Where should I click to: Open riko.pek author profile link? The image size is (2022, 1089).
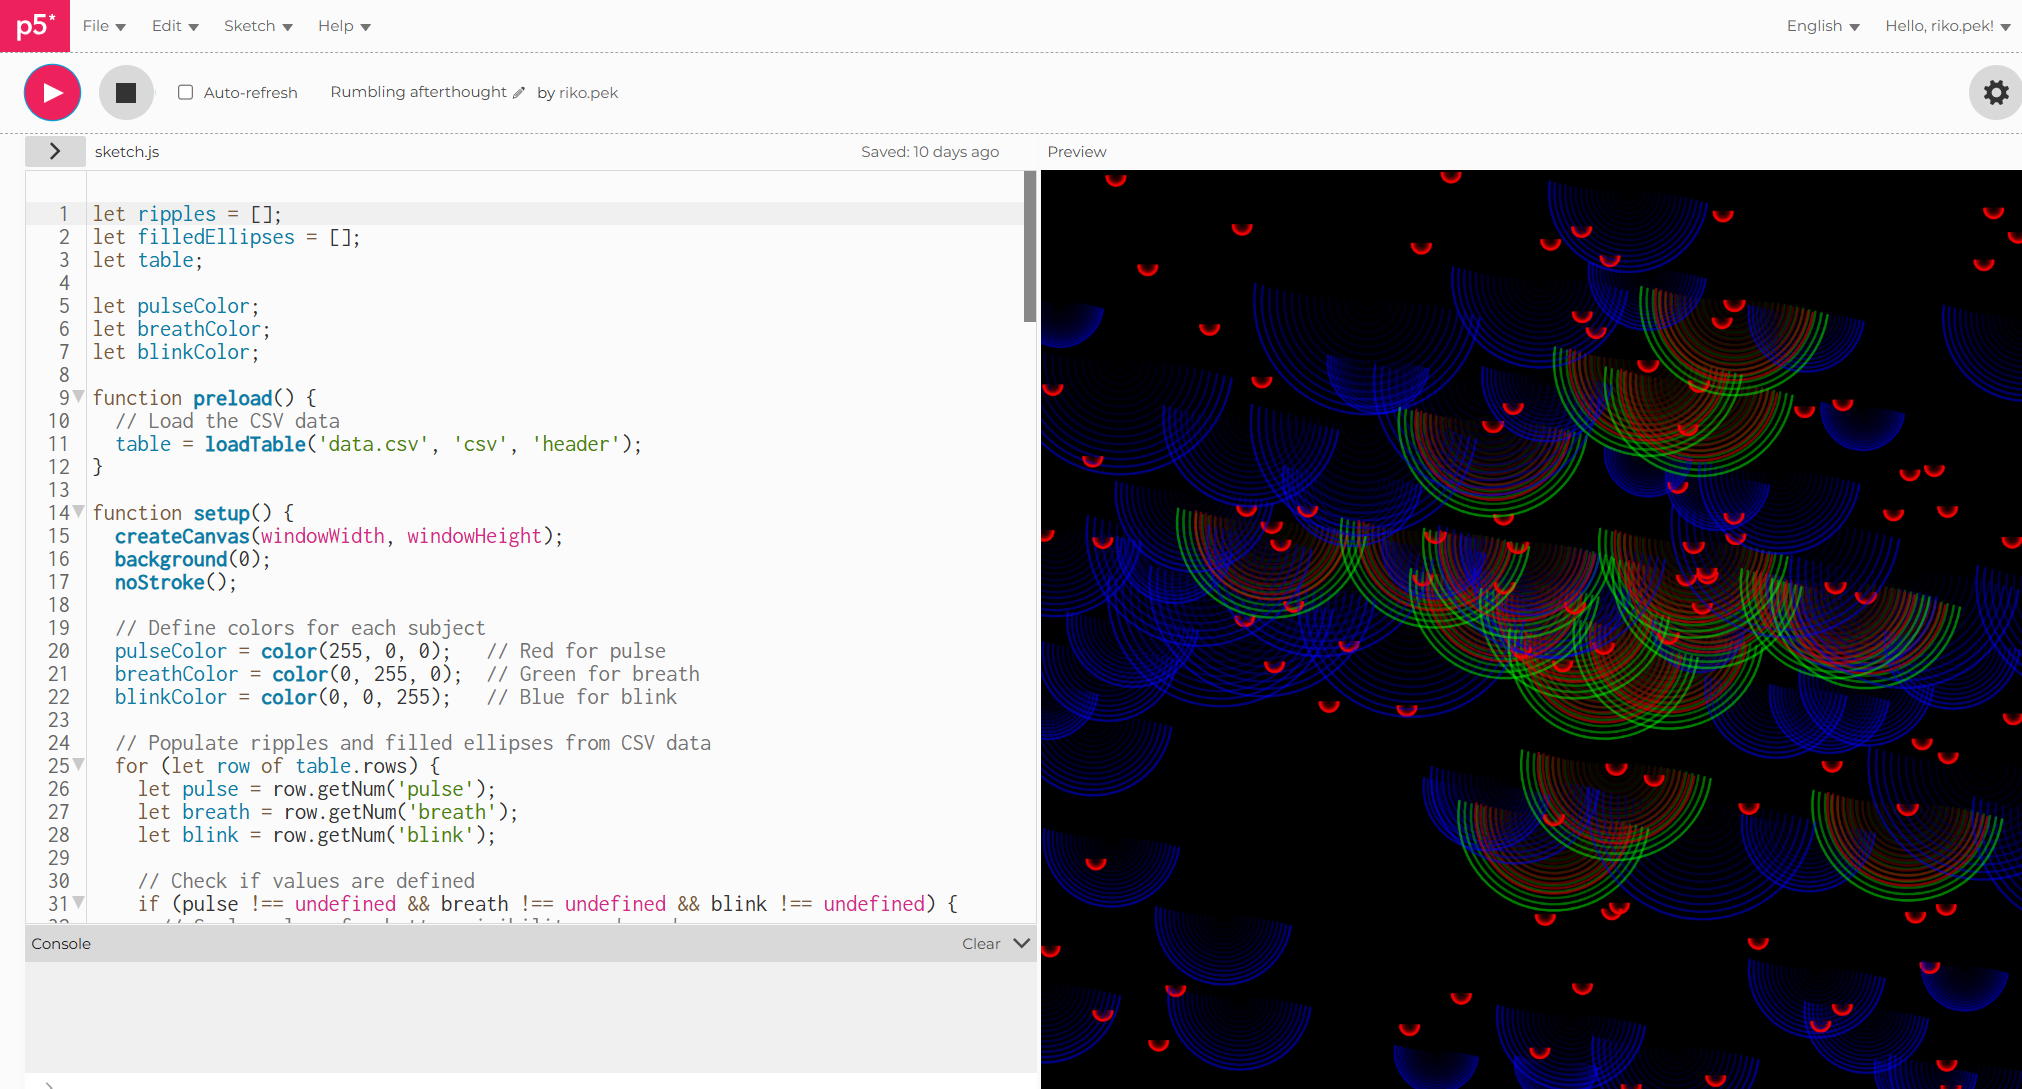pos(588,92)
